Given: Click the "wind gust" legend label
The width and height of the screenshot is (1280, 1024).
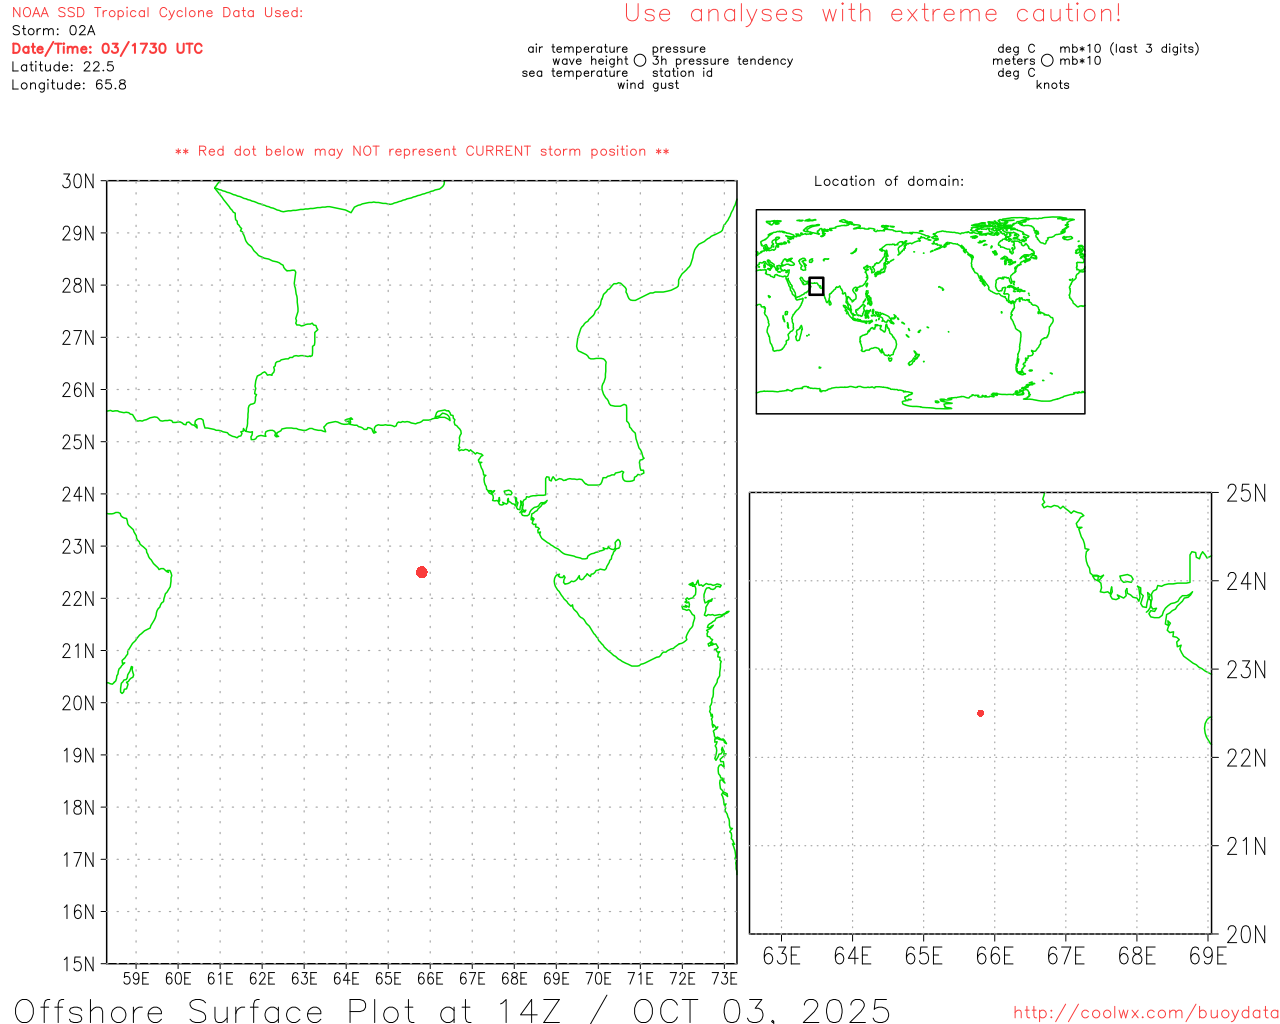Looking at the screenshot, I should pyautogui.click(x=648, y=85).
